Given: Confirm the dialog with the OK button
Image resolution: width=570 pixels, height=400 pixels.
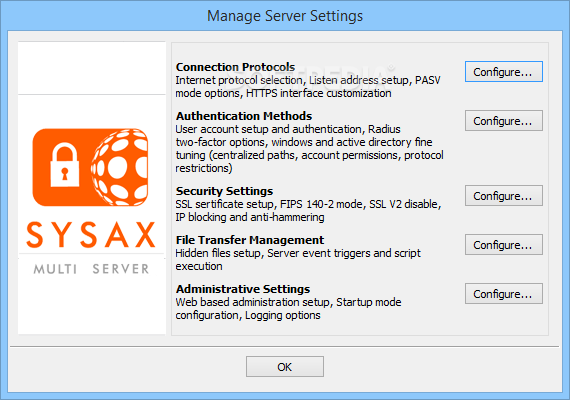Looking at the screenshot, I should point(285,367).
